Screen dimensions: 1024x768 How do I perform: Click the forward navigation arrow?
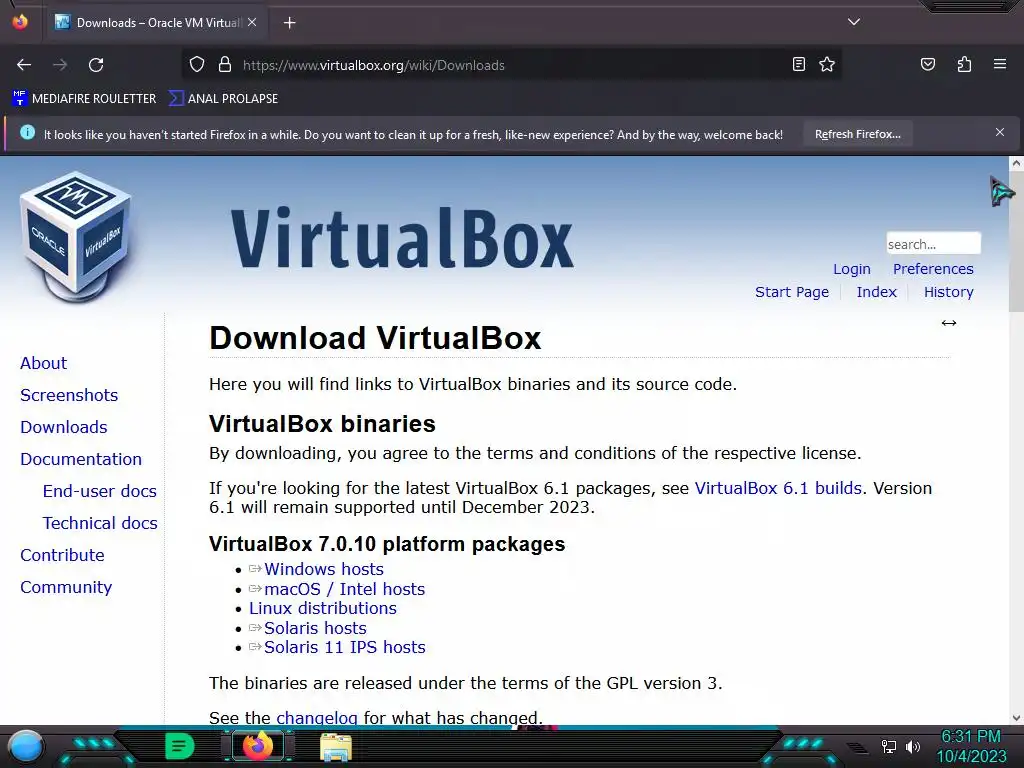(60, 65)
